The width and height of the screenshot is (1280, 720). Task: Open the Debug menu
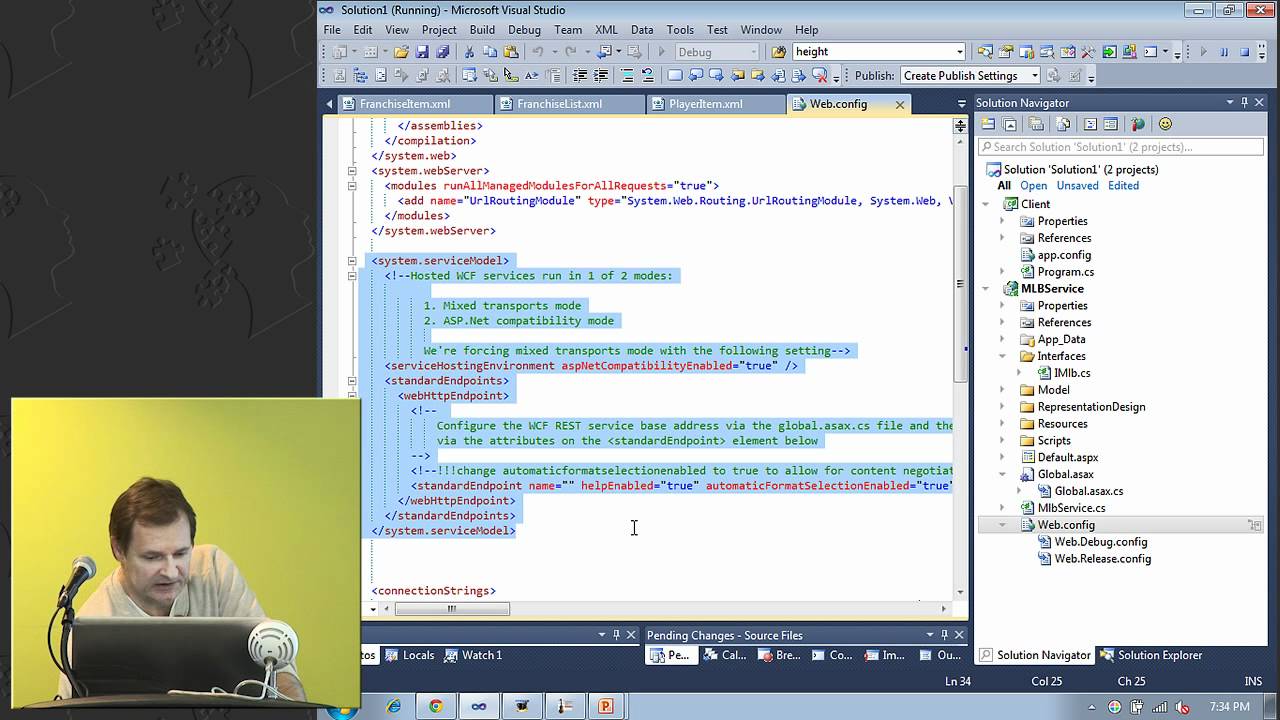tap(524, 30)
